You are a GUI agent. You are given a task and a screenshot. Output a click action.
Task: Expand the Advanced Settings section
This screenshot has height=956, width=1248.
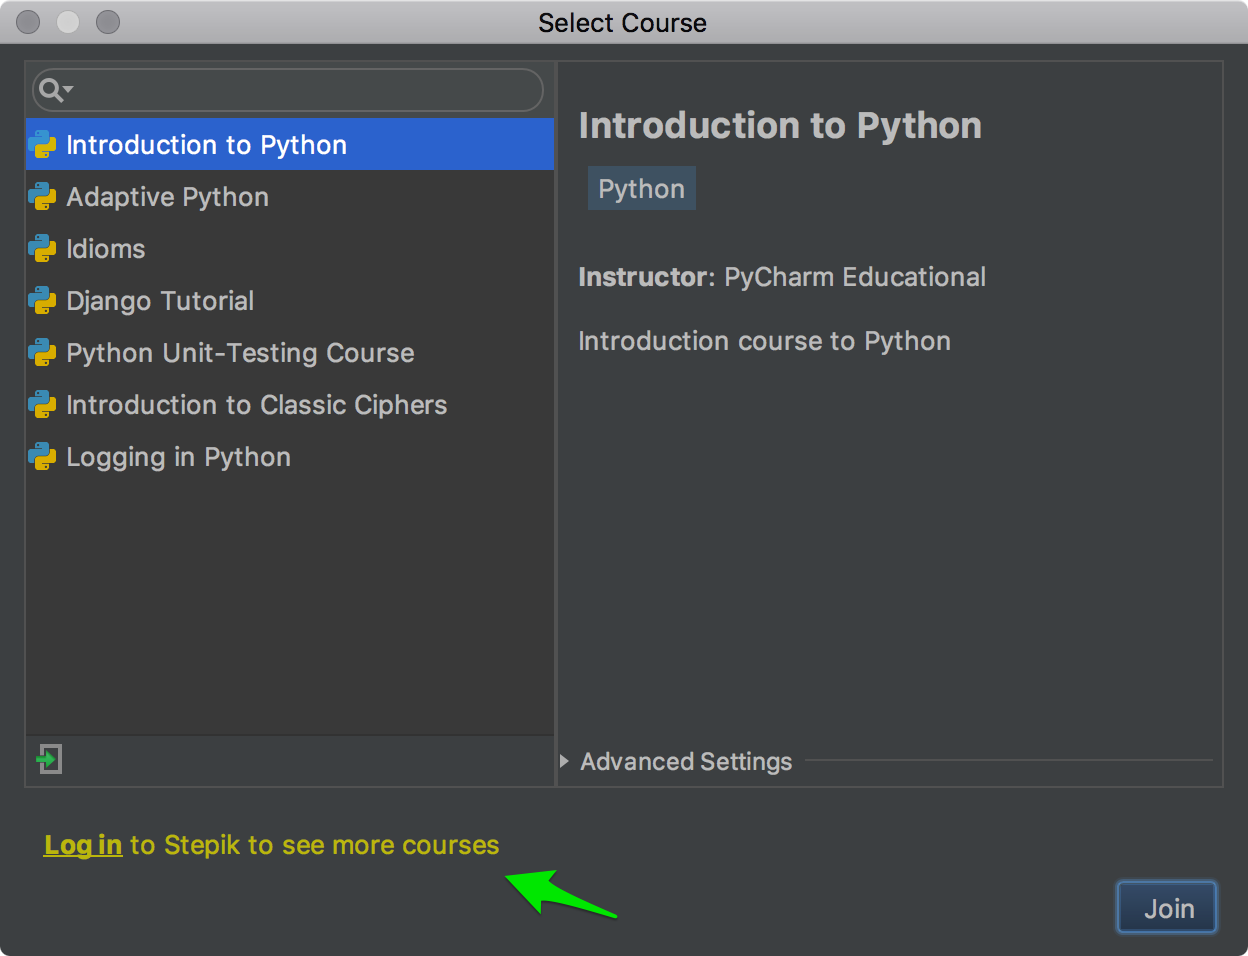point(564,761)
